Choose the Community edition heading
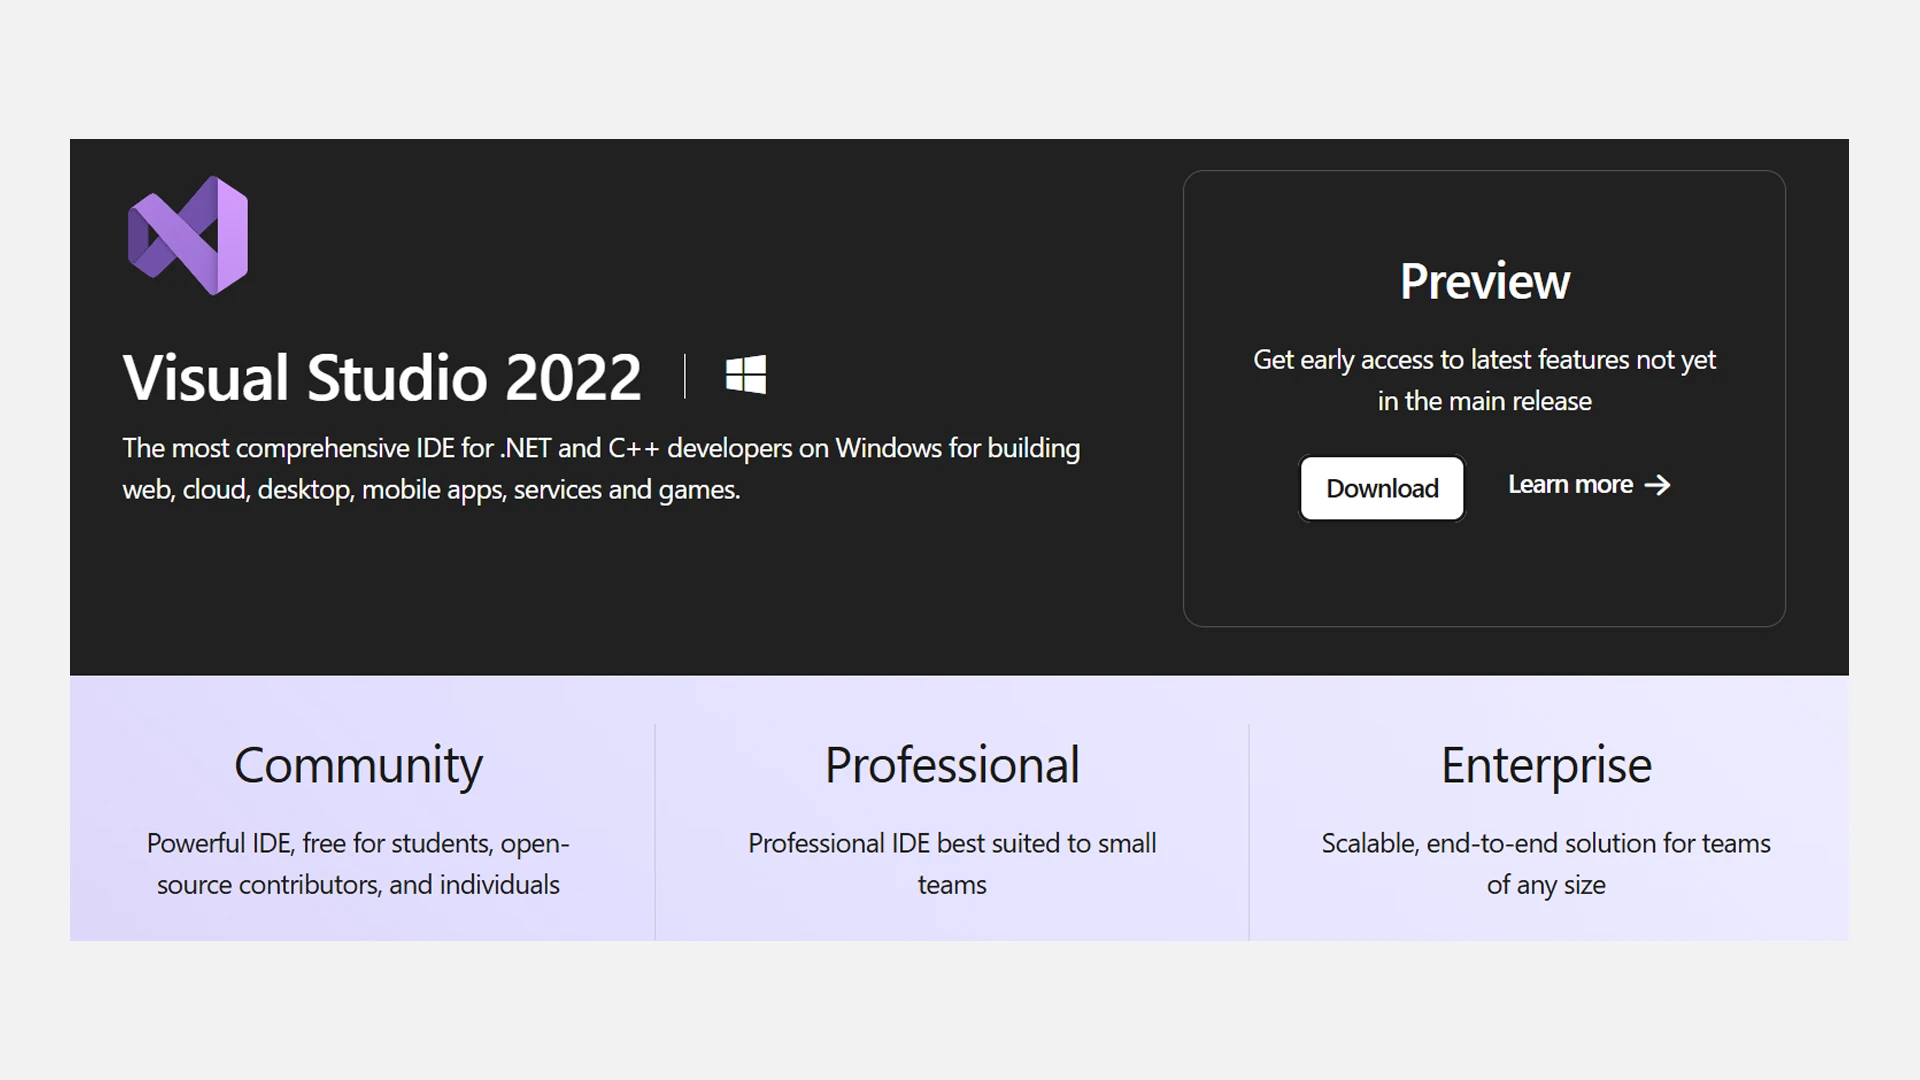The width and height of the screenshot is (1920, 1080). click(358, 765)
